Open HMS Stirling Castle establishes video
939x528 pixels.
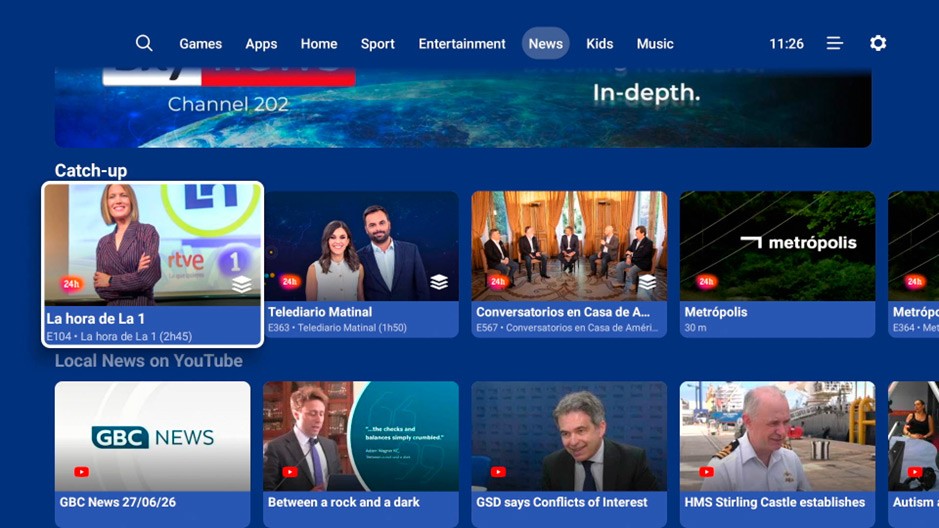(x=777, y=436)
